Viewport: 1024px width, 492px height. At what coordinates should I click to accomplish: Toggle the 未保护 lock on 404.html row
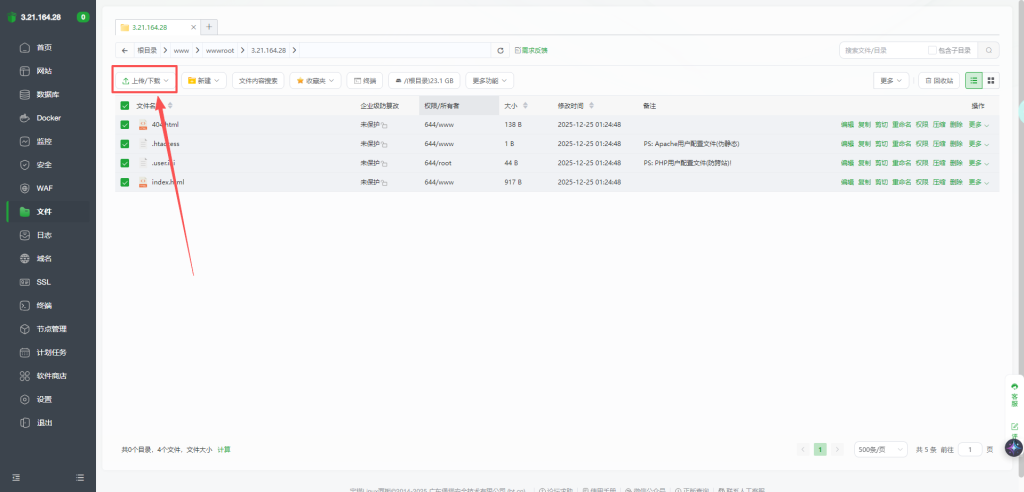(385, 125)
